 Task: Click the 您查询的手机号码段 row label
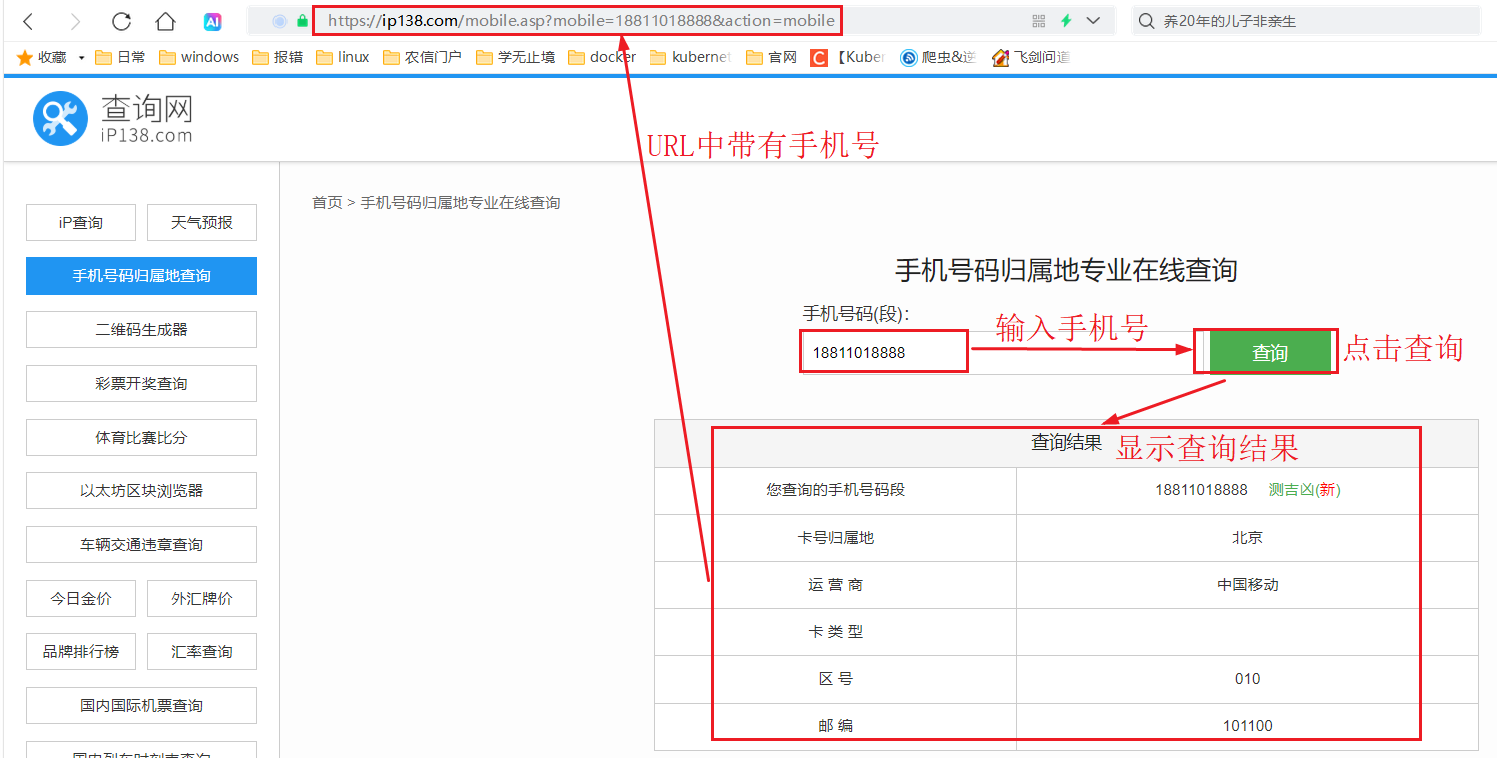coord(835,490)
